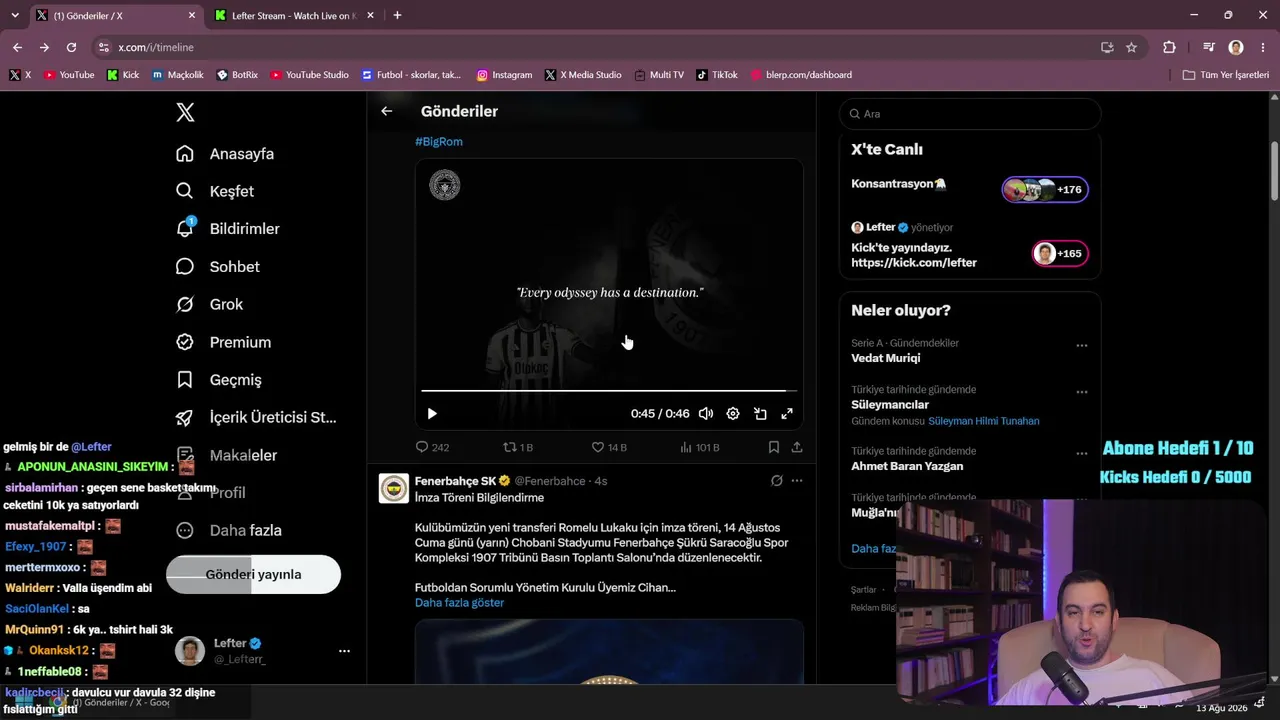Viewport: 1280px width, 720px height.
Task: Mute the video volume
Action: point(706,414)
